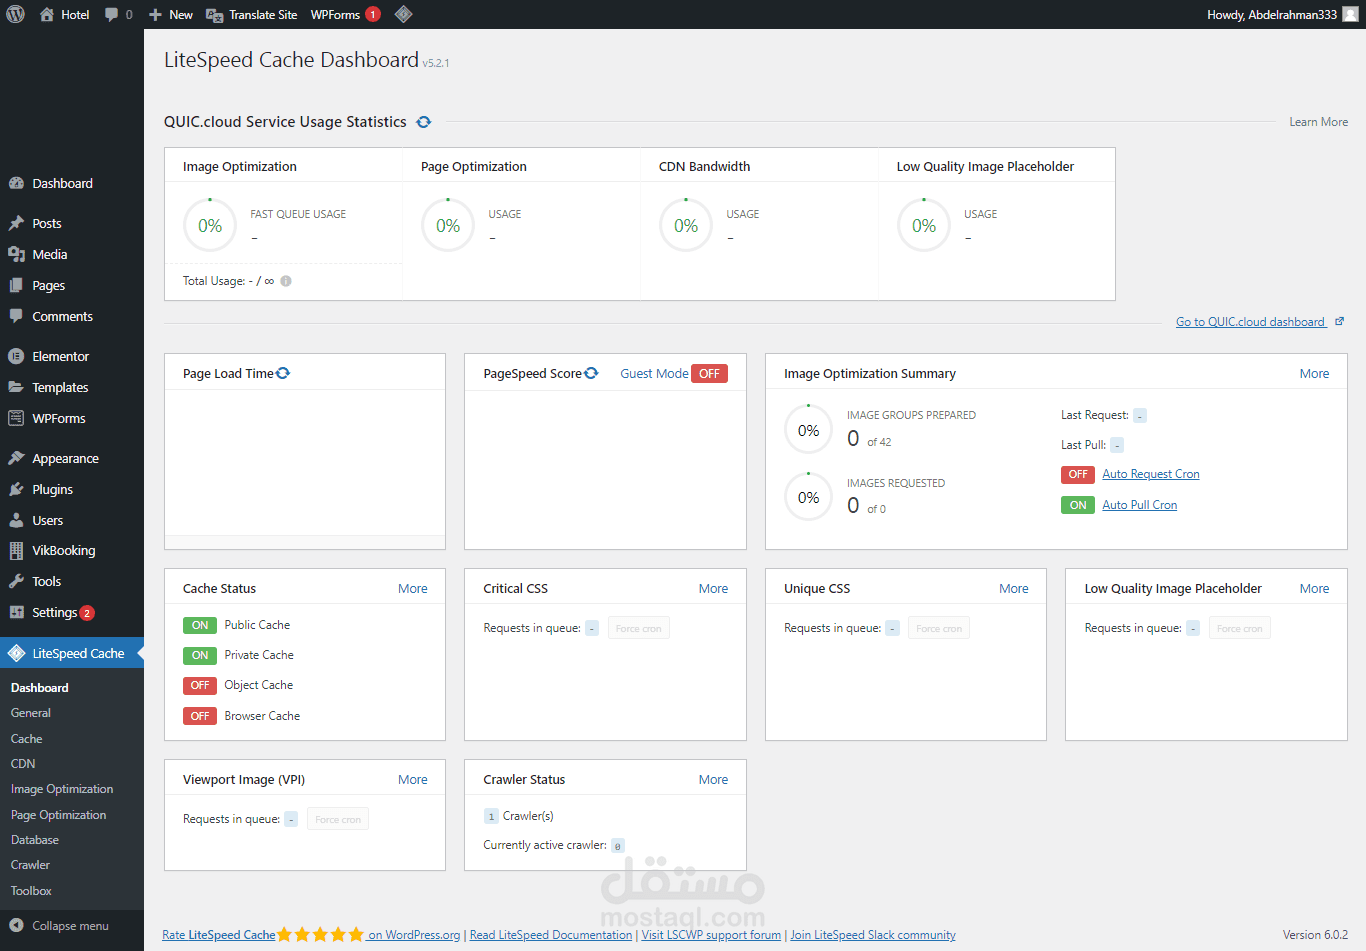Click the Templates folder icon
This screenshot has height=951, width=1366.
[16, 387]
